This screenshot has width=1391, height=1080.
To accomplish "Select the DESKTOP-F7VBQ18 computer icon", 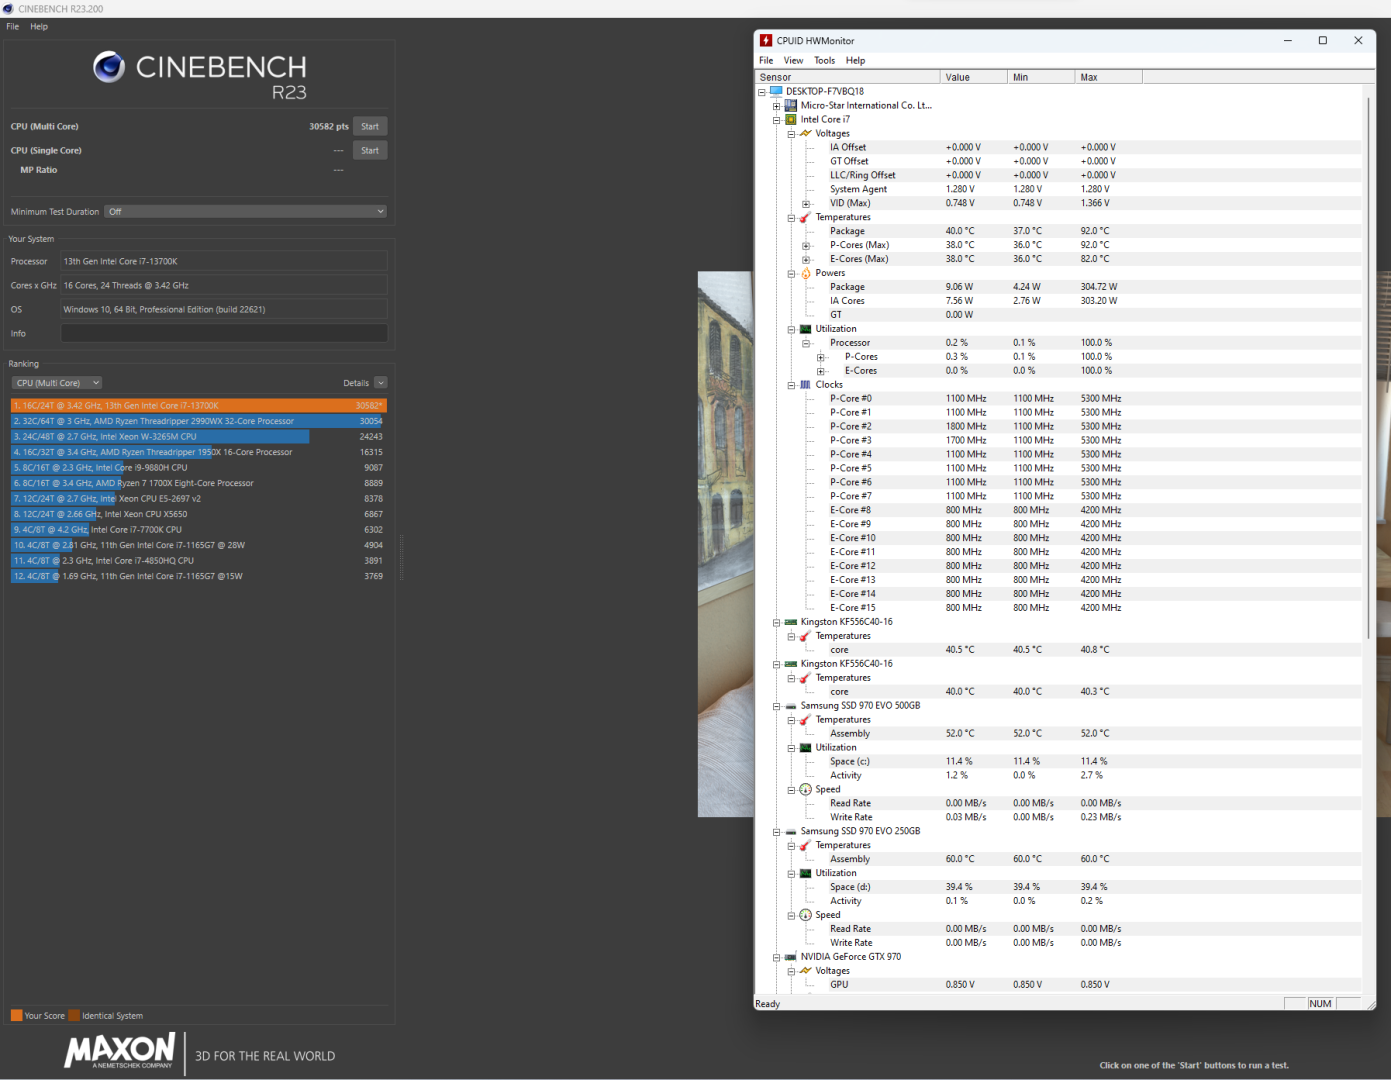I will tap(776, 91).
